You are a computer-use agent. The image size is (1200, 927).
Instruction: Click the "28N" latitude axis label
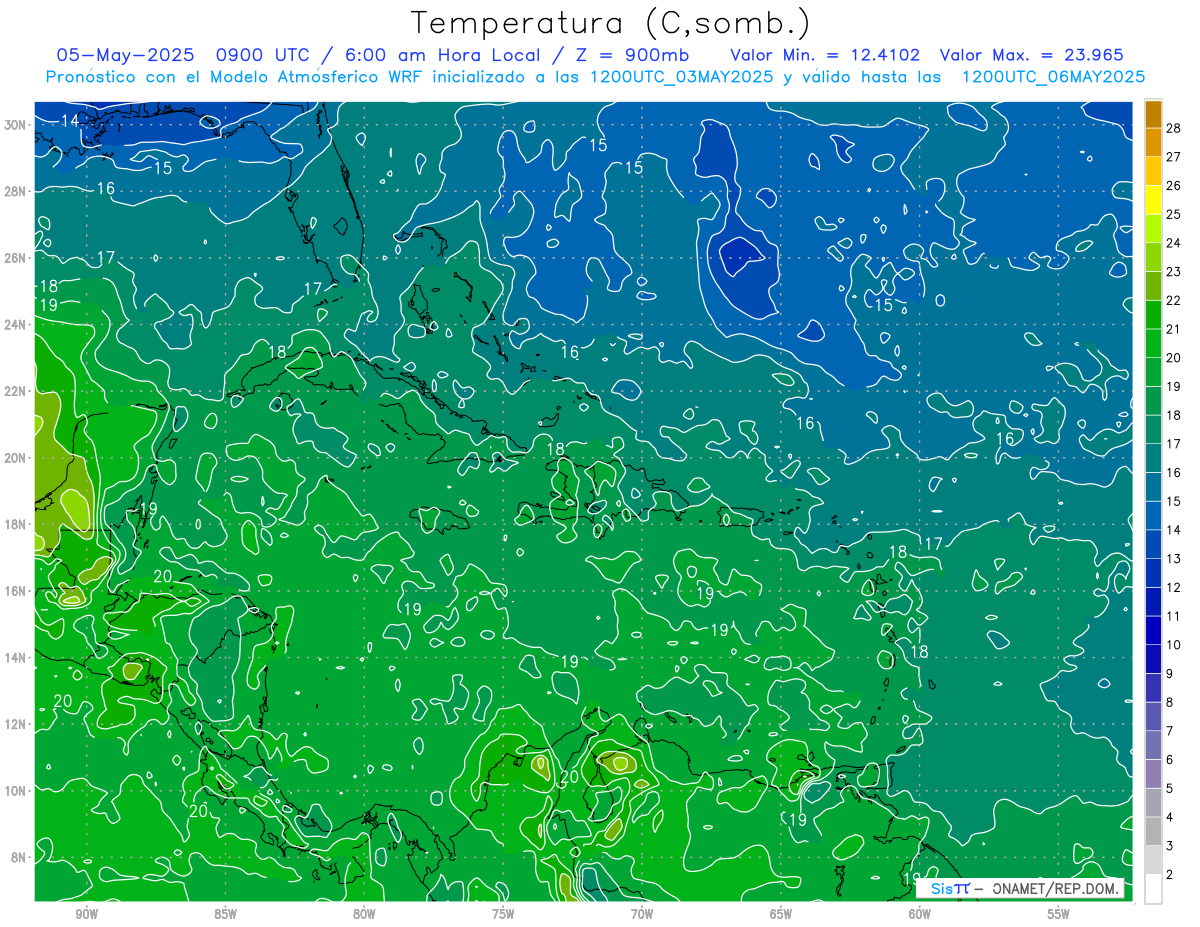tap(16, 191)
